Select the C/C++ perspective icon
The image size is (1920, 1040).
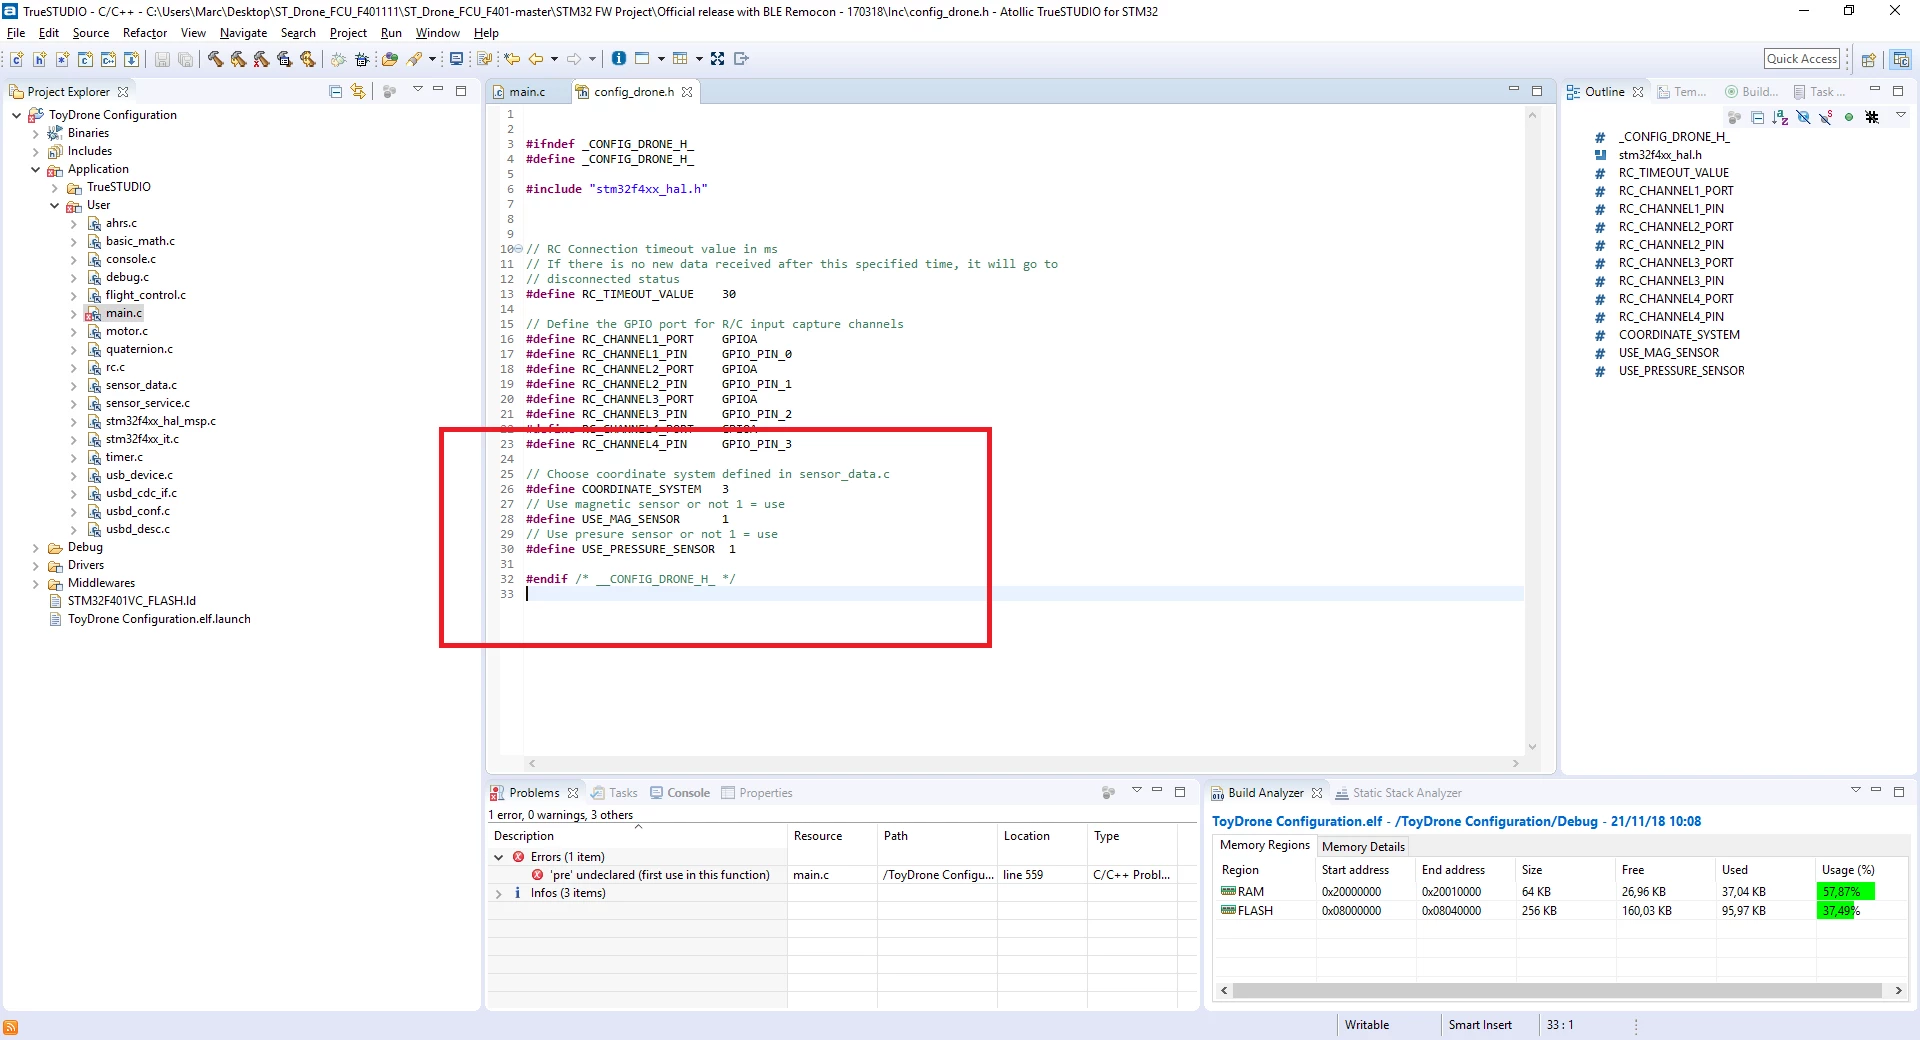click(1900, 60)
